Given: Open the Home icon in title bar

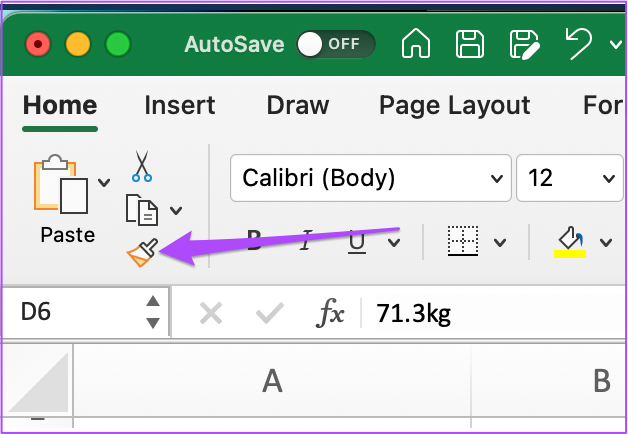Looking at the screenshot, I should [x=416, y=43].
